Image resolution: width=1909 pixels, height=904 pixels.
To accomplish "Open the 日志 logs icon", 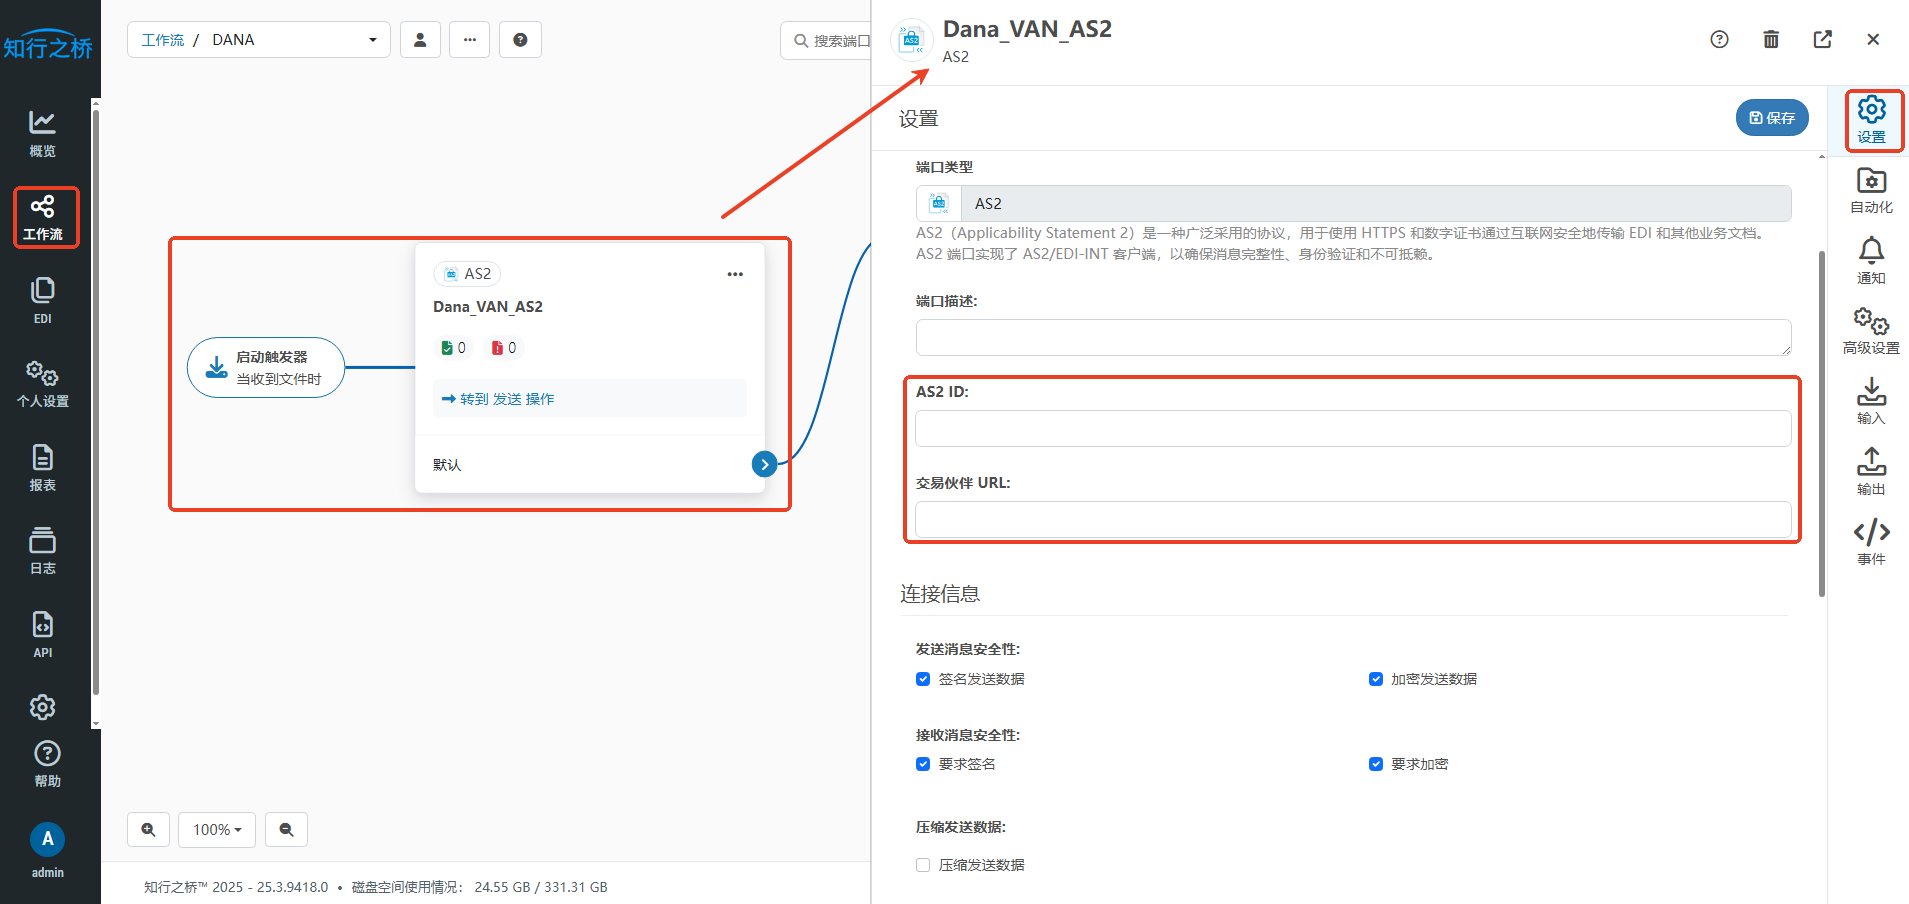I will (42, 550).
